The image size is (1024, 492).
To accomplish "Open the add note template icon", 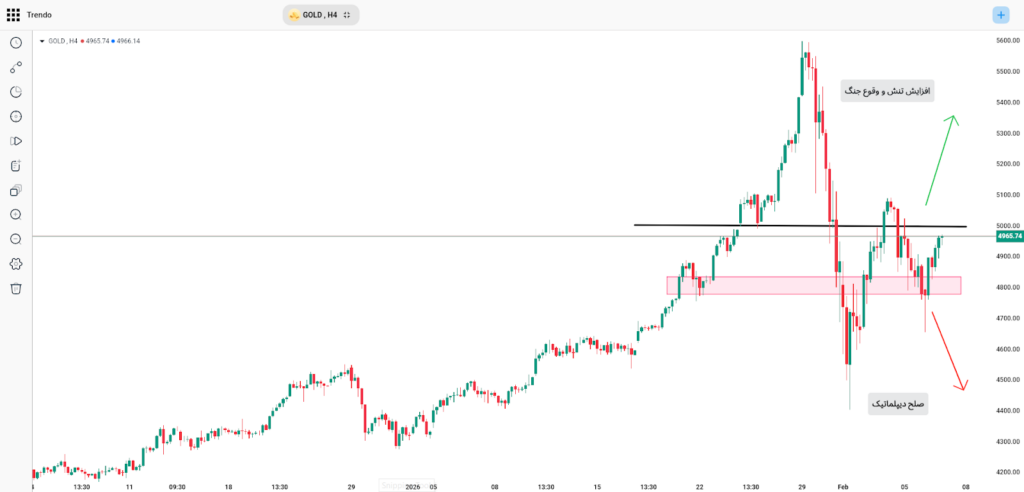I will pyautogui.click(x=16, y=166).
